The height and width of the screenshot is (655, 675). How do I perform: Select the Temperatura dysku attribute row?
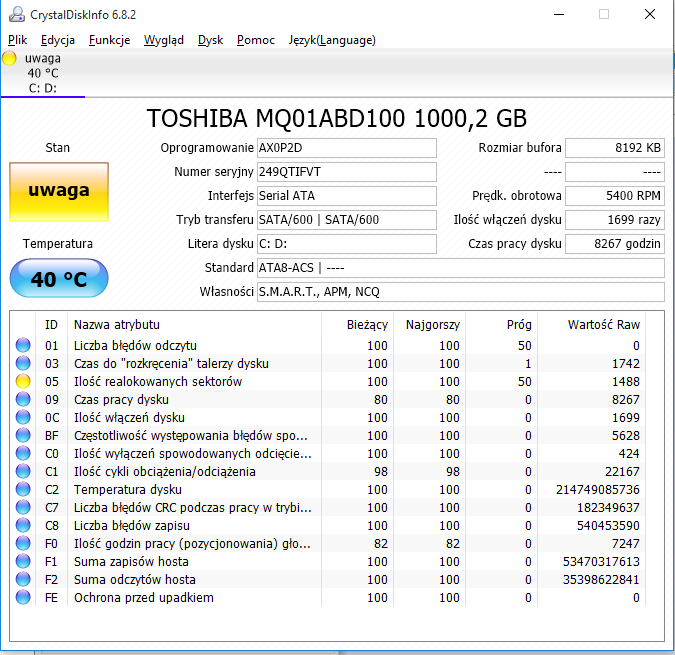pyautogui.click(x=327, y=489)
